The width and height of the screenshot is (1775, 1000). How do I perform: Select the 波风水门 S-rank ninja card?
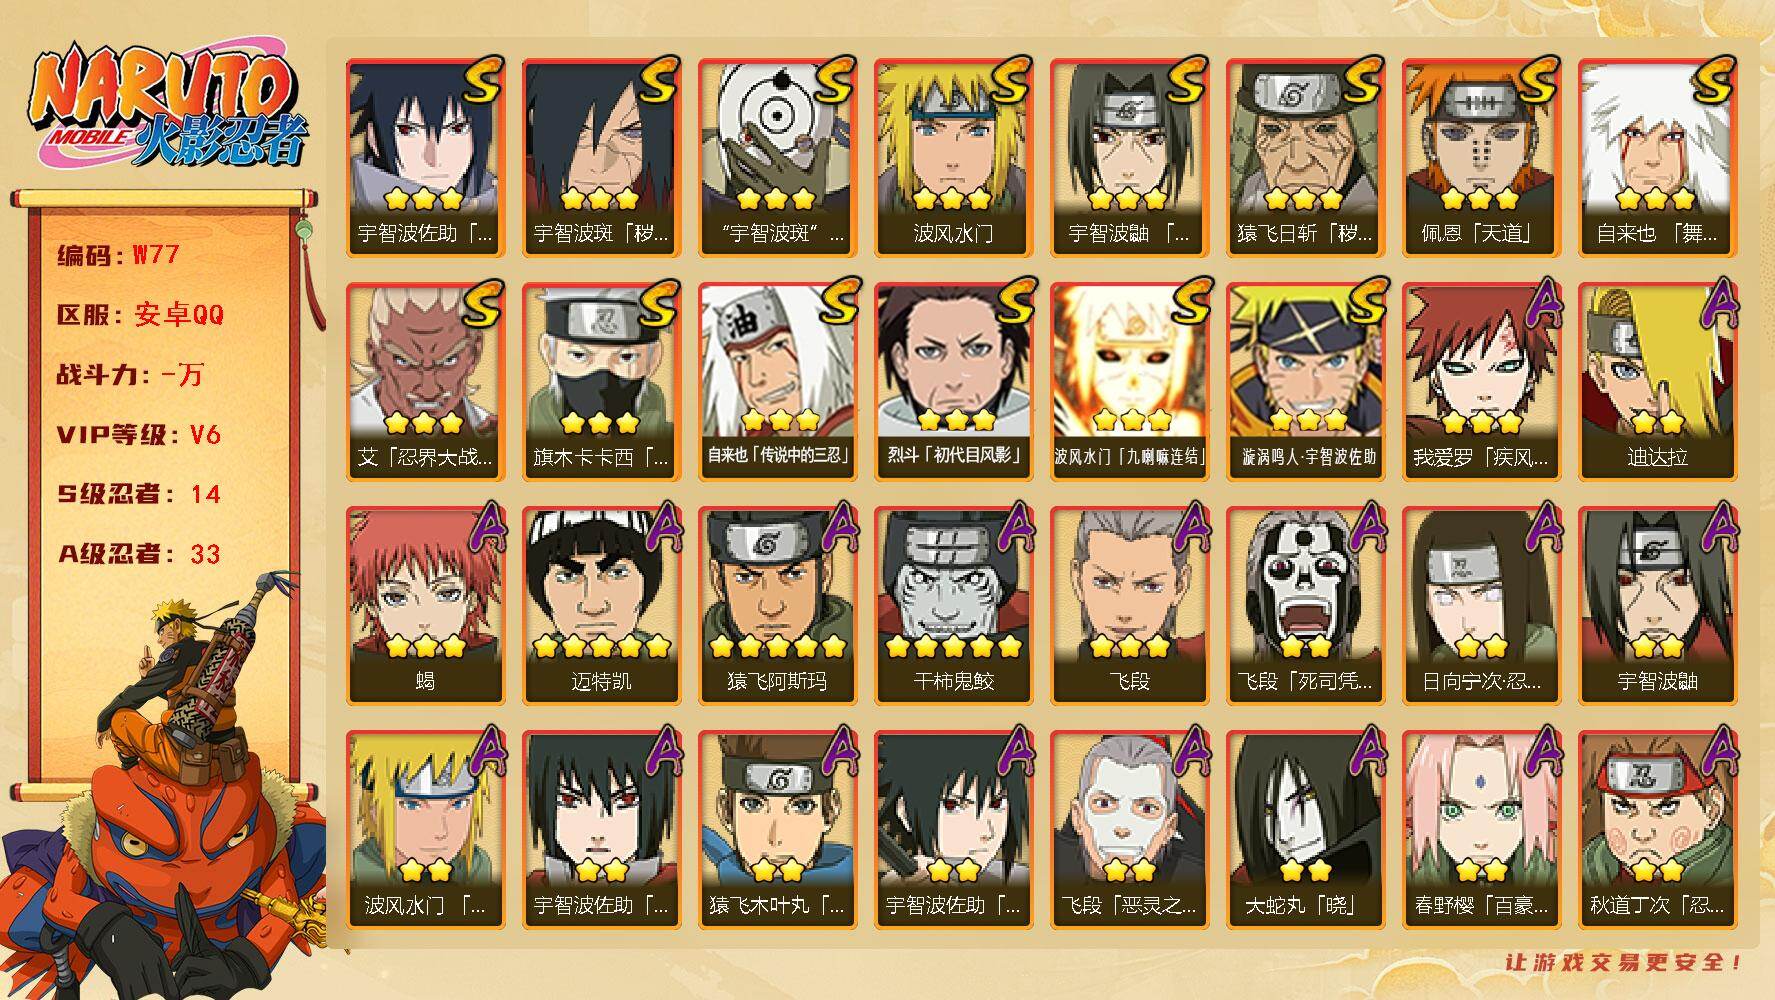(953, 157)
